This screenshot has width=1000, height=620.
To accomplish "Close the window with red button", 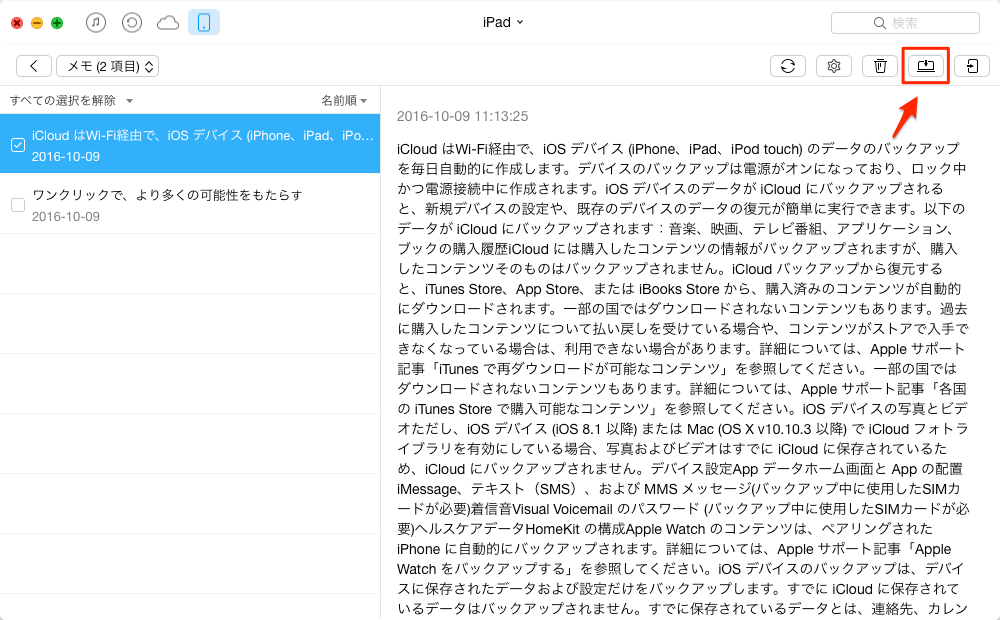I will click(17, 23).
